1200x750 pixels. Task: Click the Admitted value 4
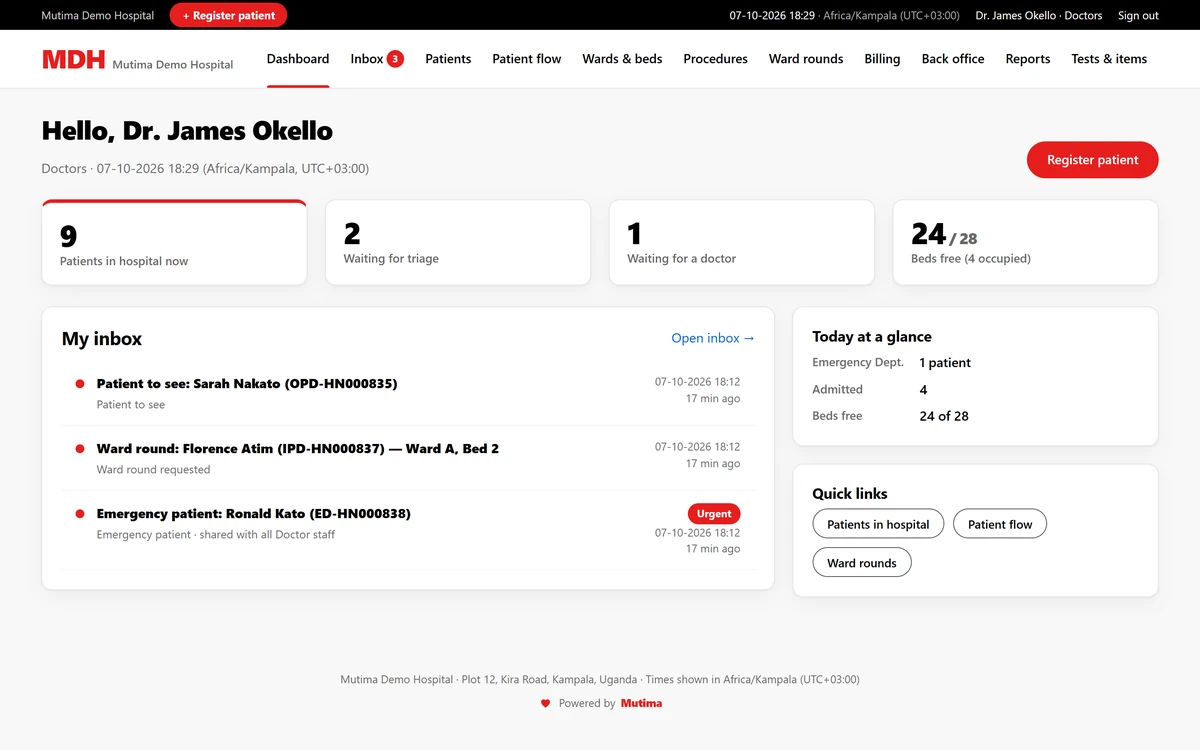pyautogui.click(x=923, y=390)
